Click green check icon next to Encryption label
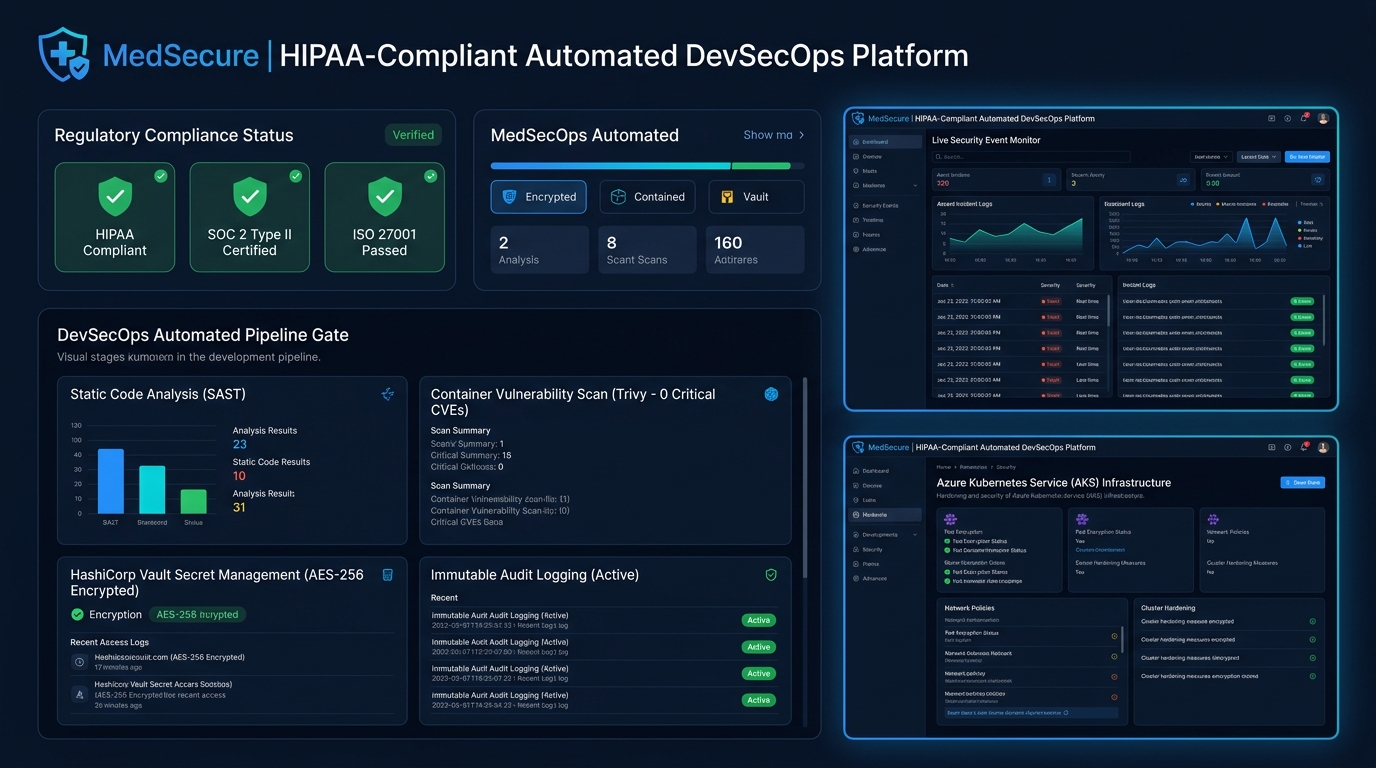The height and width of the screenshot is (768, 1376). pyautogui.click(x=77, y=615)
